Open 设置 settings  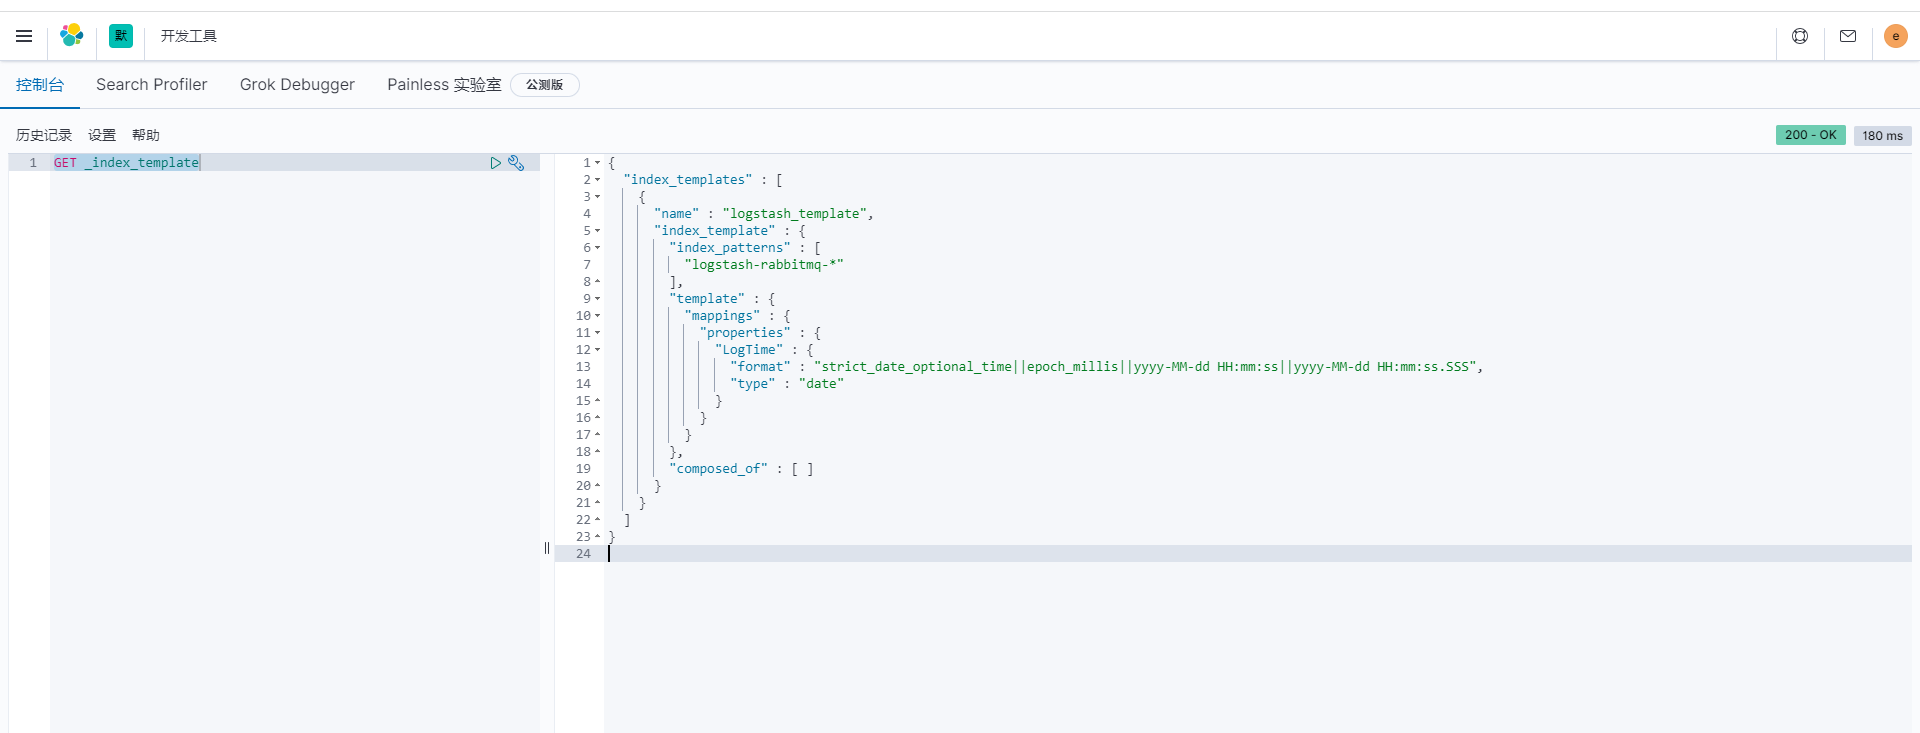click(x=102, y=135)
